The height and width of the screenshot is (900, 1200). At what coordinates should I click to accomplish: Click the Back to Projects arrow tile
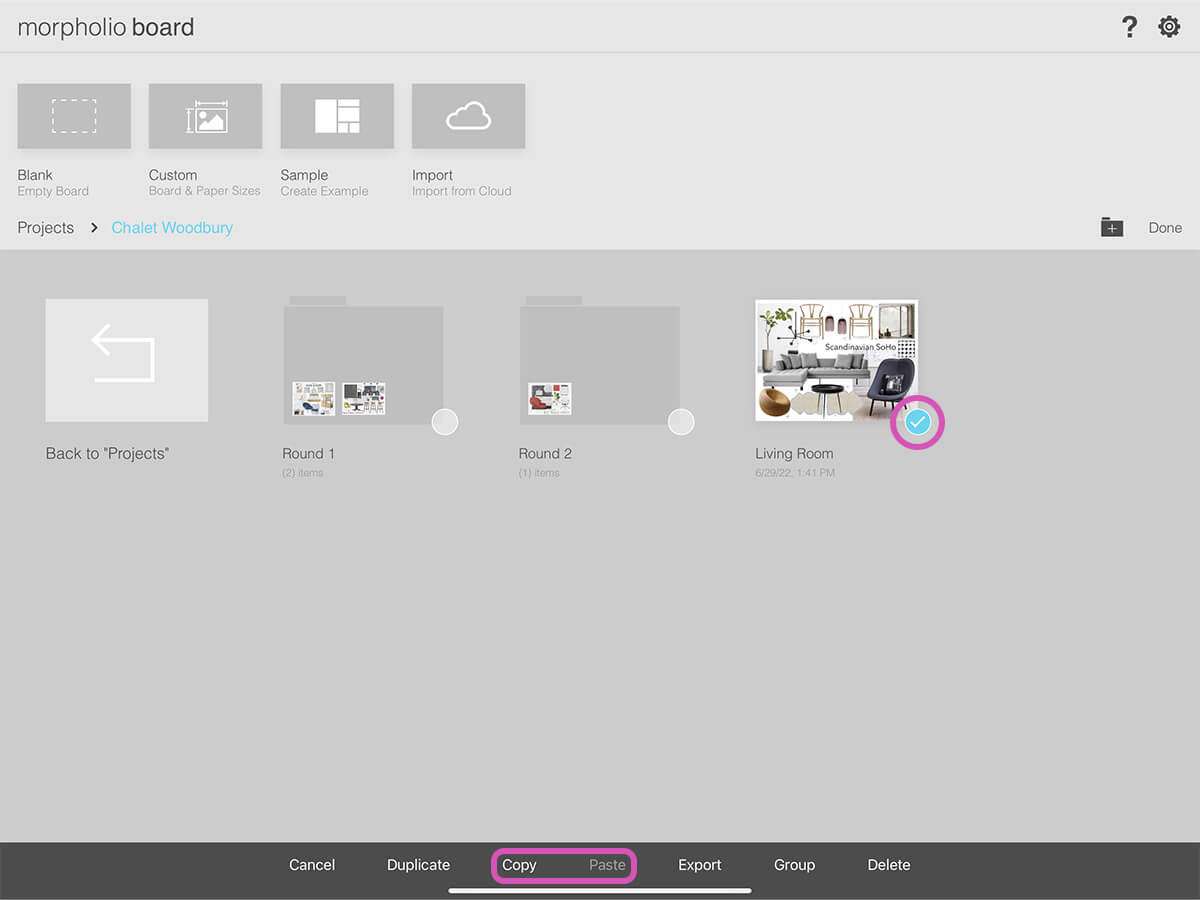tap(127, 360)
